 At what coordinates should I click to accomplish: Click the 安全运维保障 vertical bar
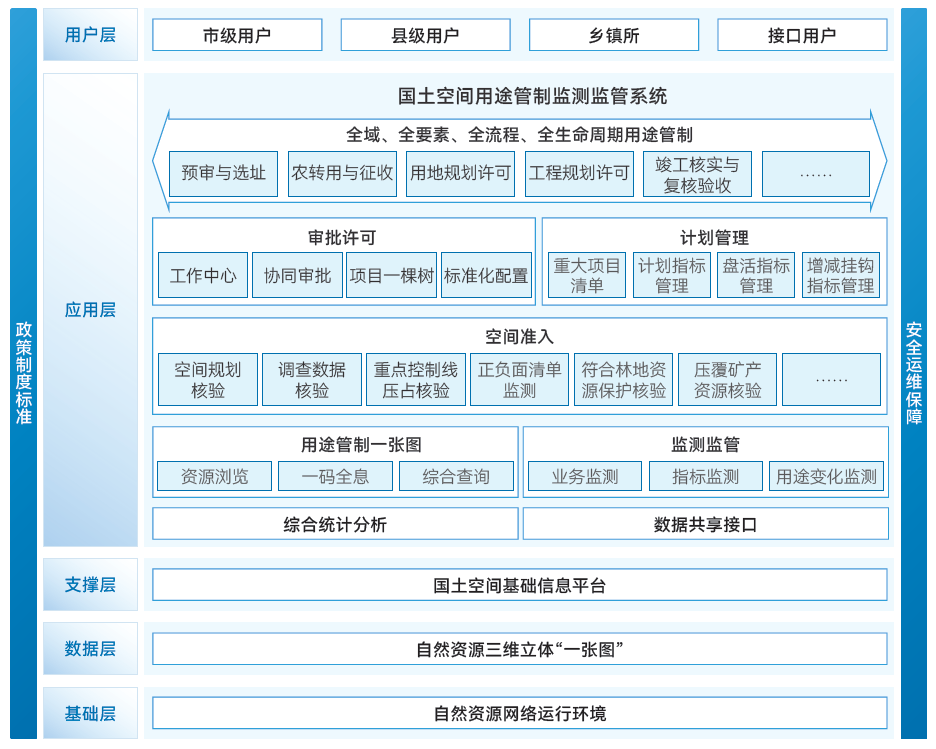click(914, 374)
